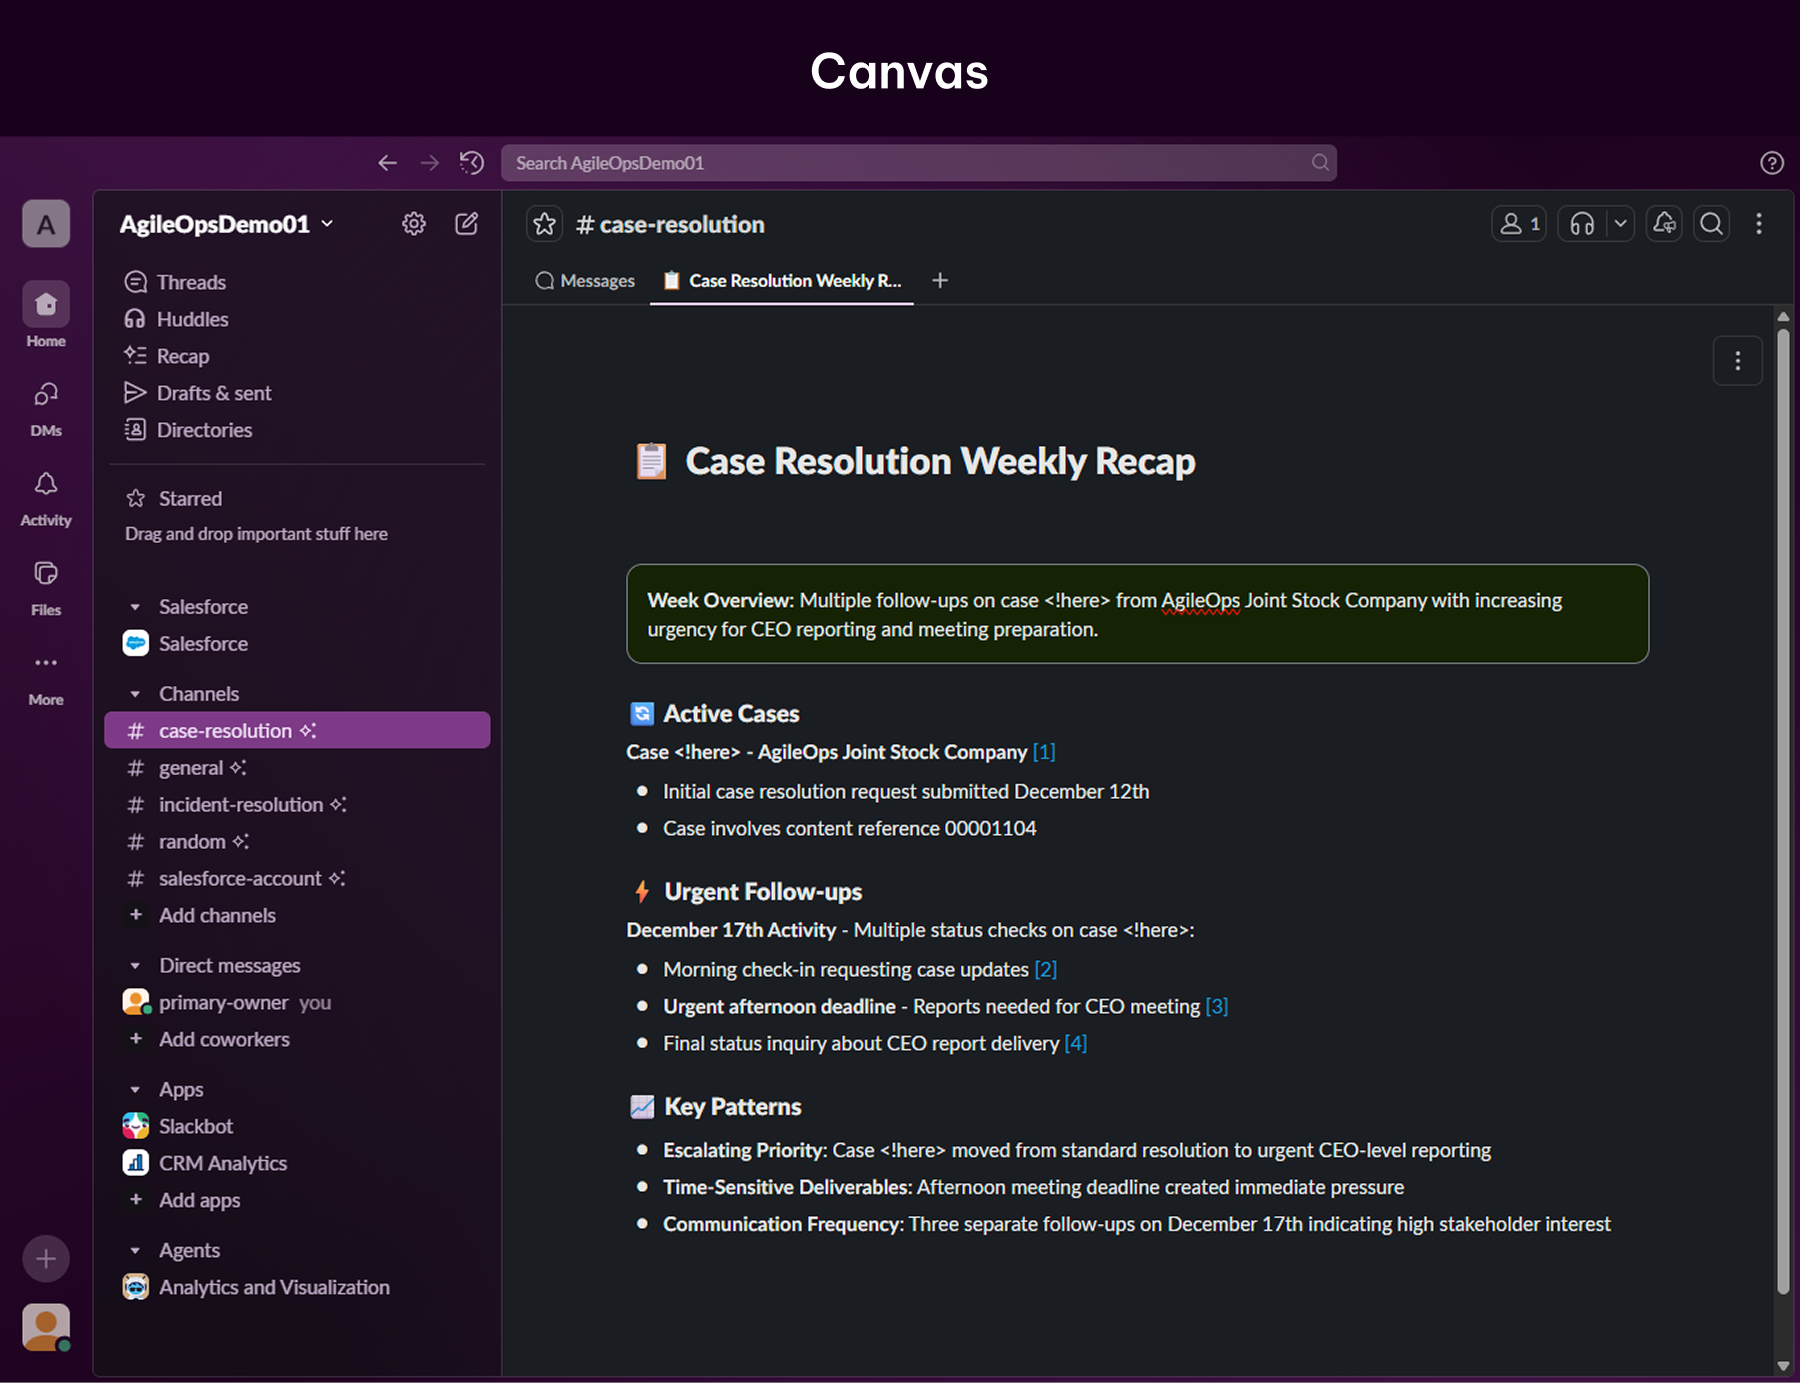Search within channel using magnifier icon
The height and width of the screenshot is (1383, 1800).
tap(1712, 224)
